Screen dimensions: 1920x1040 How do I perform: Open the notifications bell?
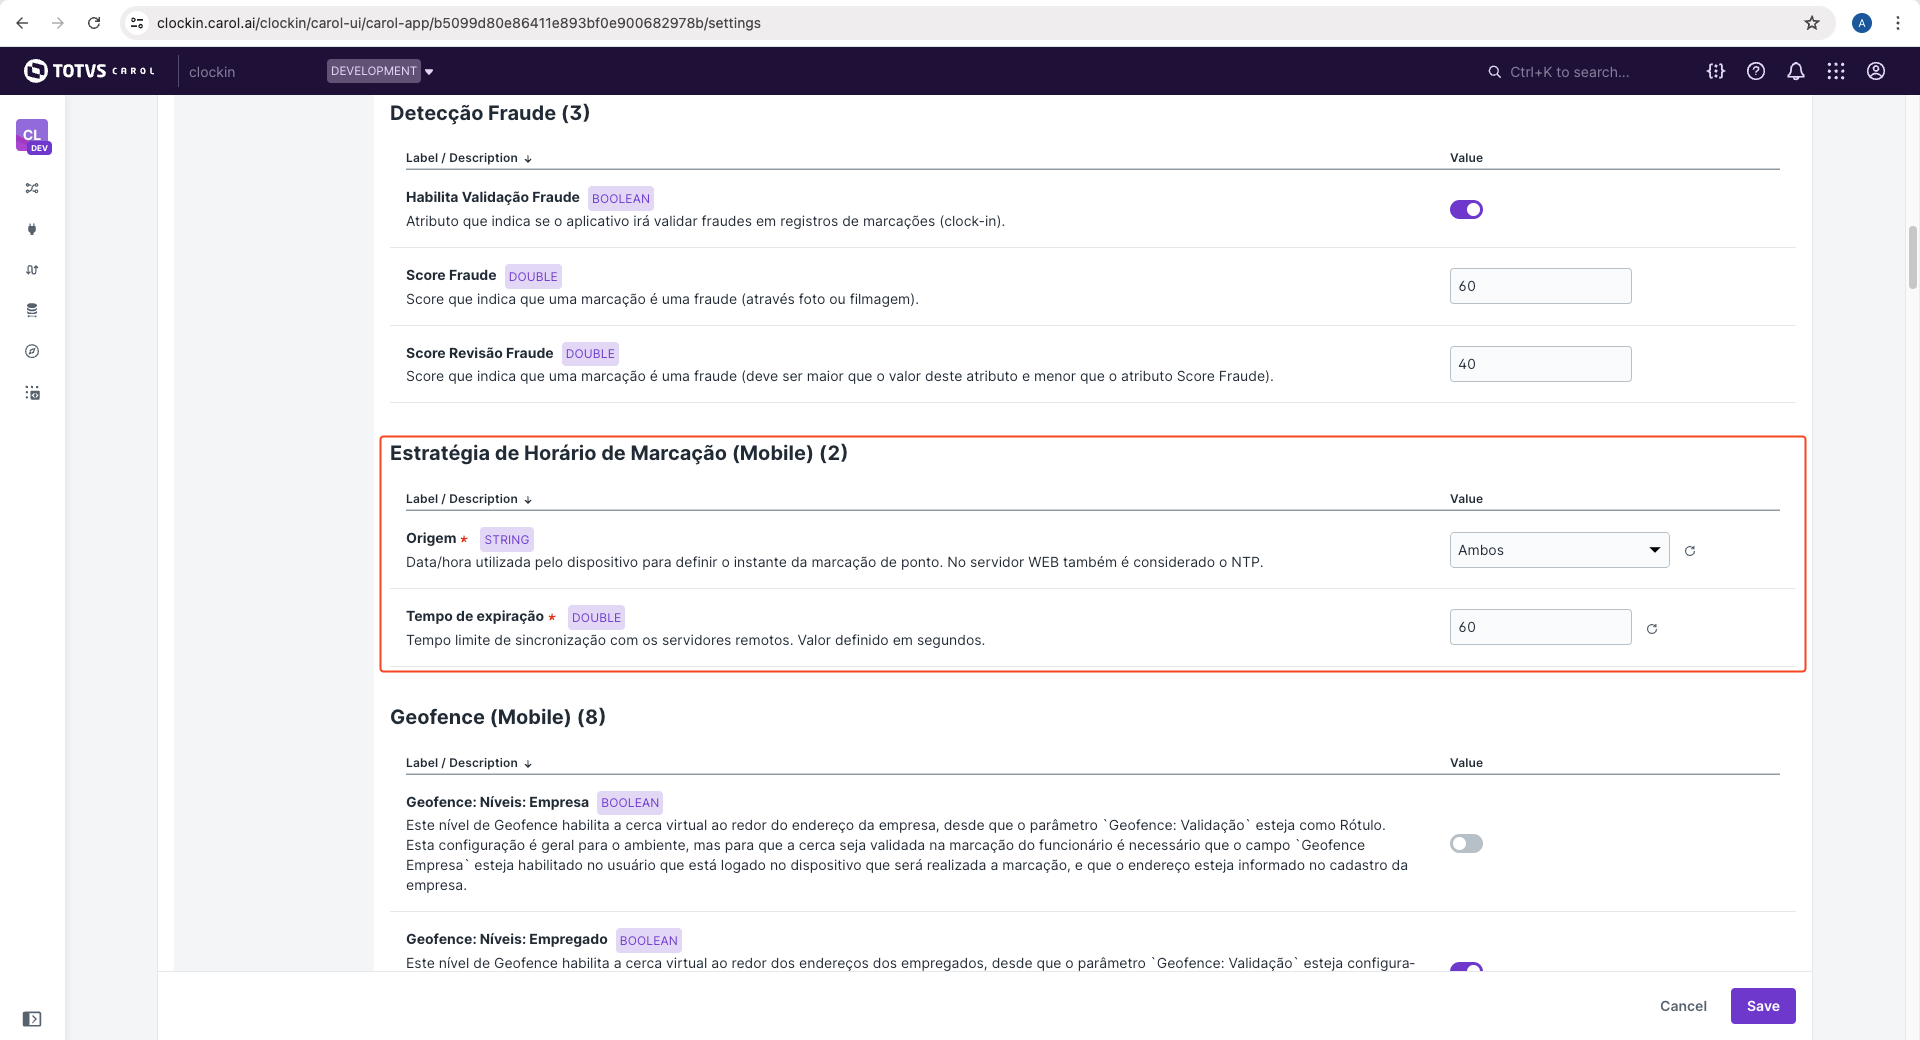[x=1796, y=71]
